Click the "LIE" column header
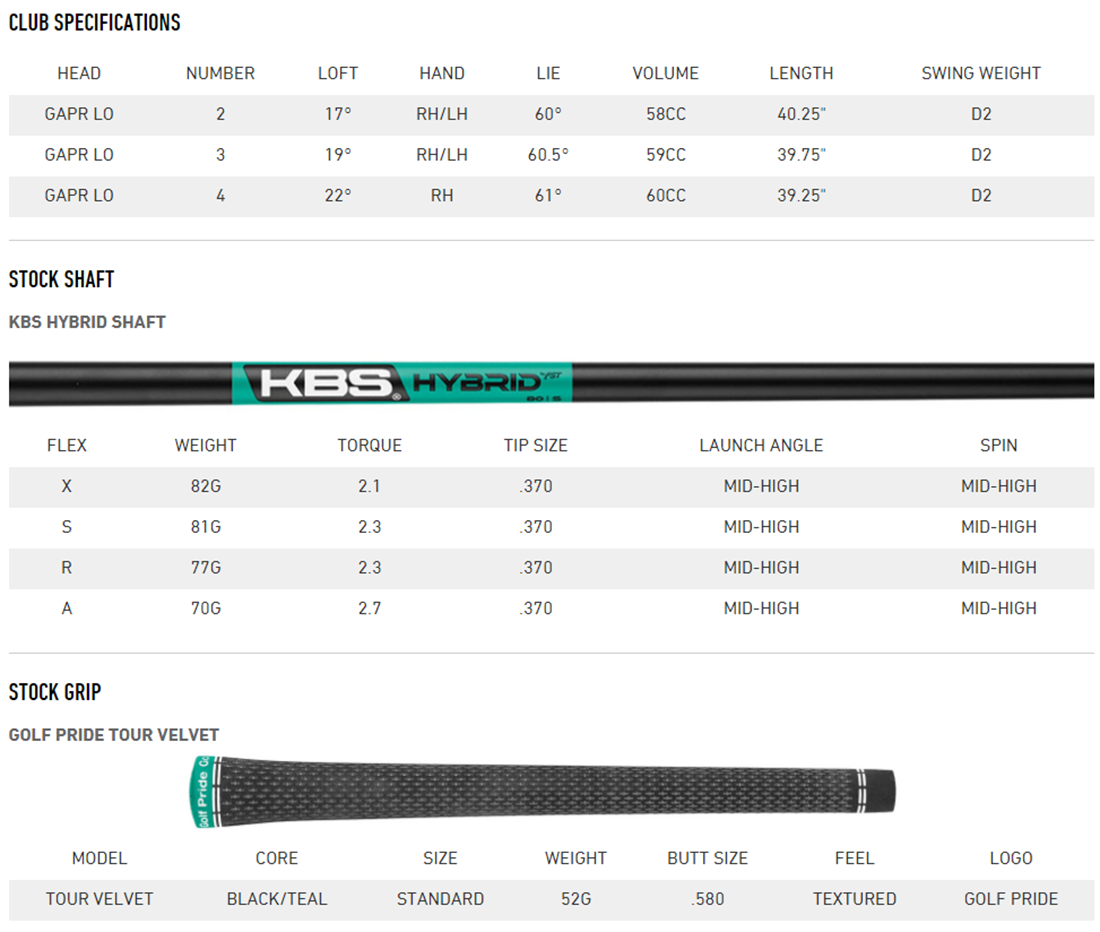Image resolution: width=1100 pixels, height=932 pixels. (549, 74)
